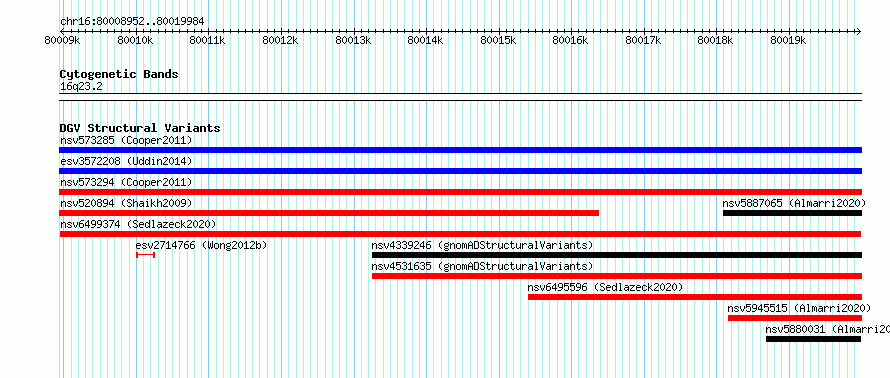Click the black bar for nsv4339246
Screen dimensions: 890x378
(x=616, y=255)
